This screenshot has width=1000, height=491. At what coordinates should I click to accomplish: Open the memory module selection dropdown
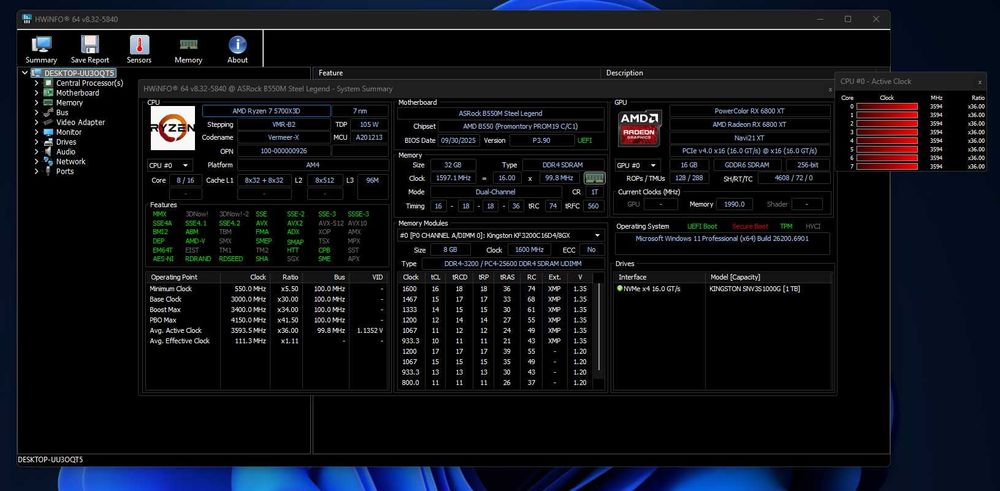pos(501,235)
